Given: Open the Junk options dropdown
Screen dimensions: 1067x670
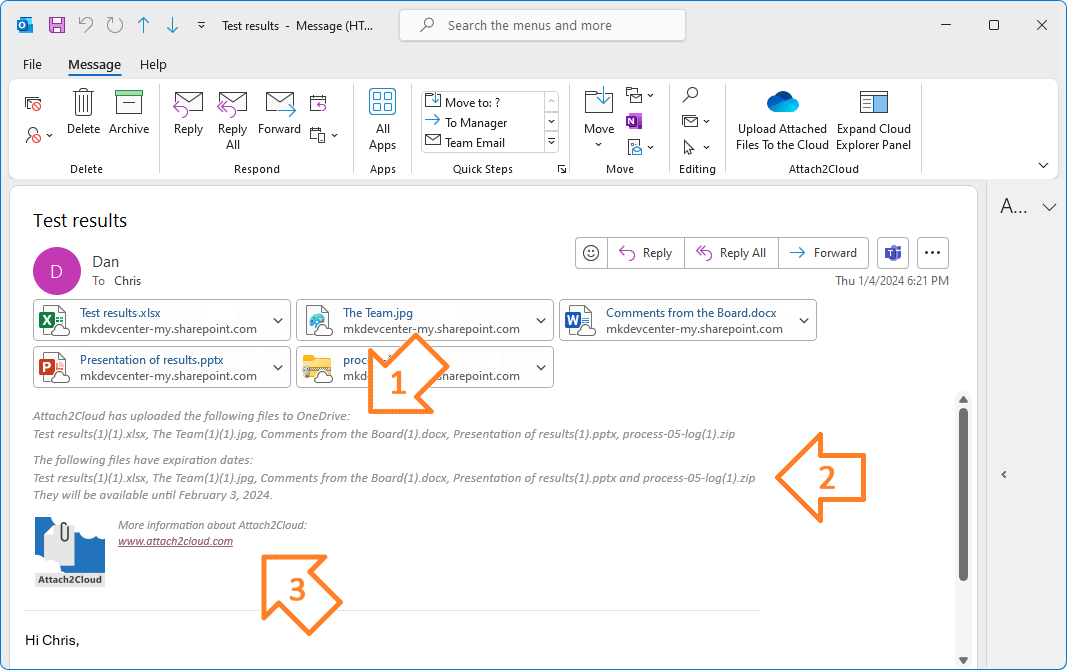Looking at the screenshot, I should (39, 135).
